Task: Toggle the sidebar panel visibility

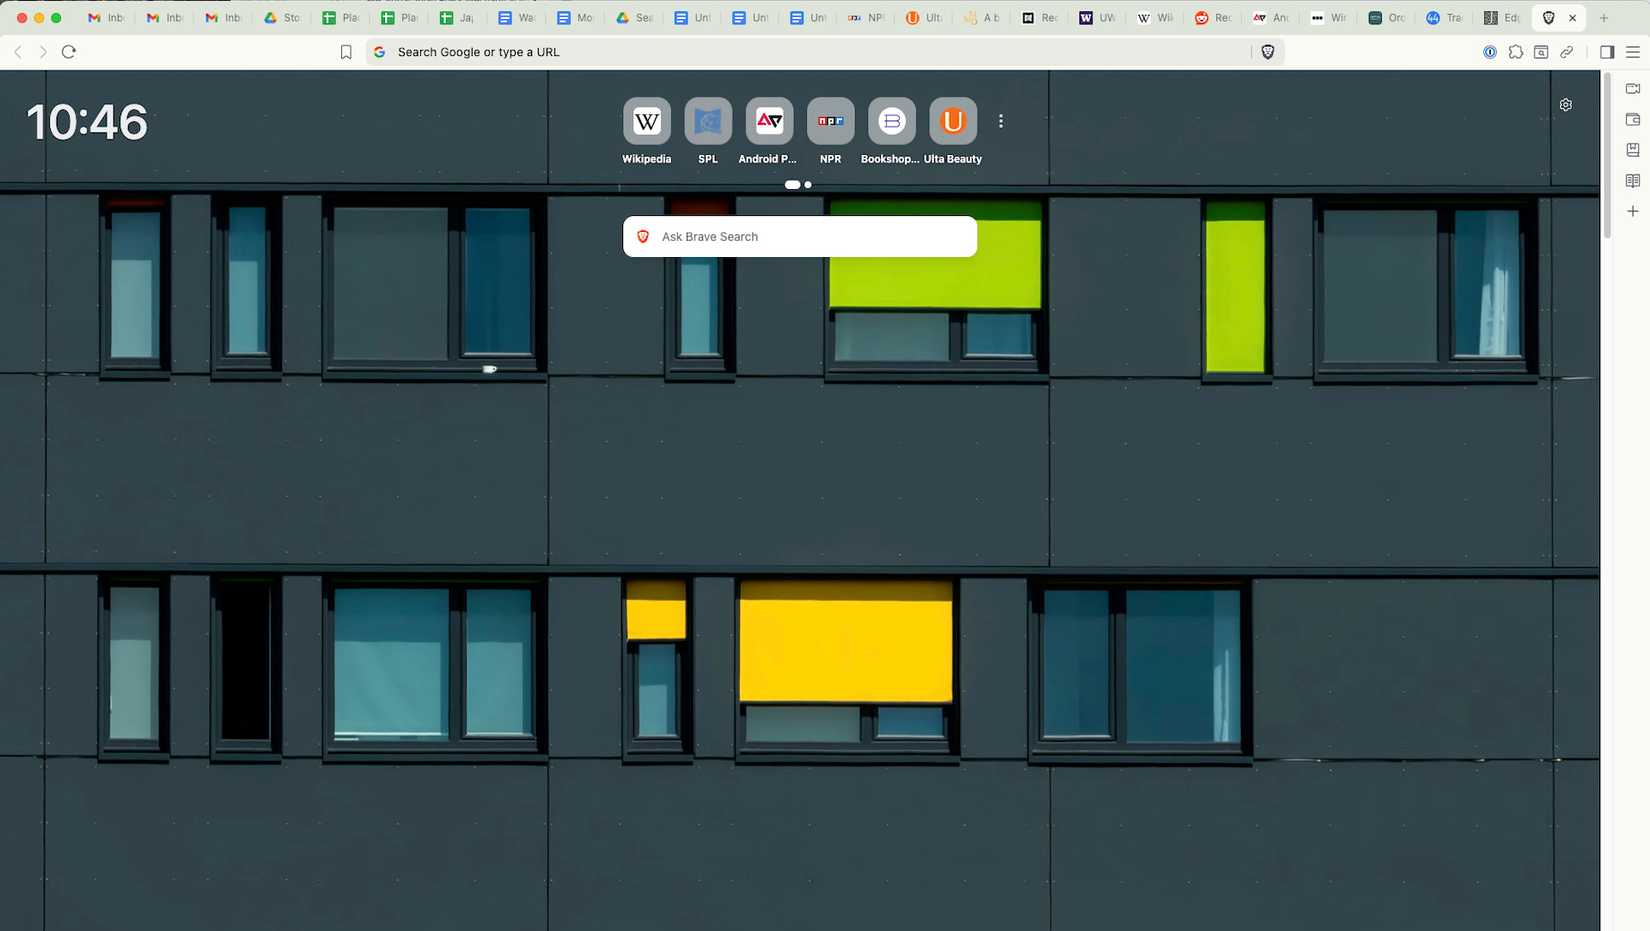Action: pos(1607,52)
